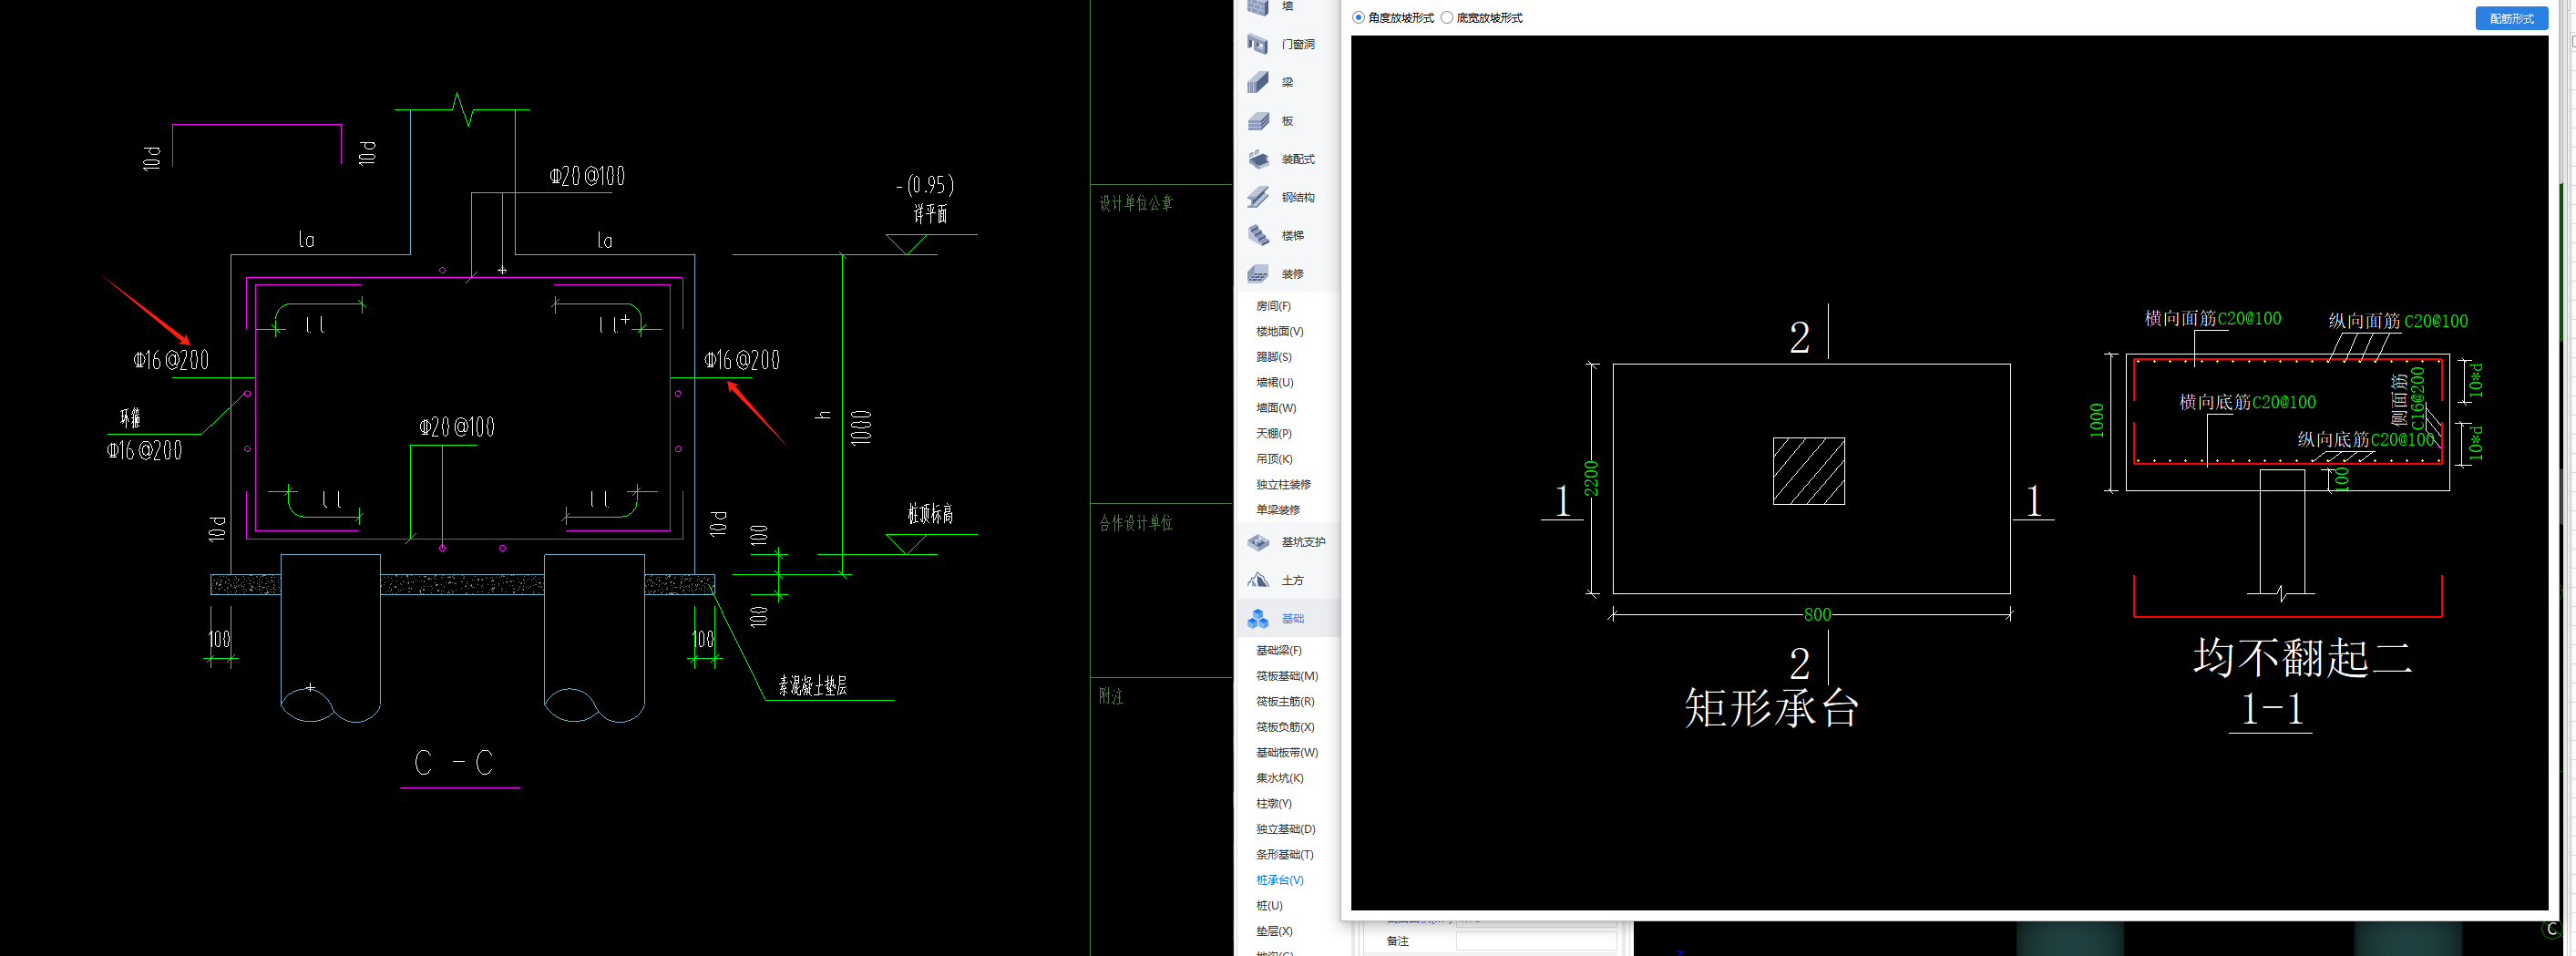The image size is (2576, 956).
Task: Select 基础梁(F) in the foundation list
Action: pyautogui.click(x=1278, y=651)
